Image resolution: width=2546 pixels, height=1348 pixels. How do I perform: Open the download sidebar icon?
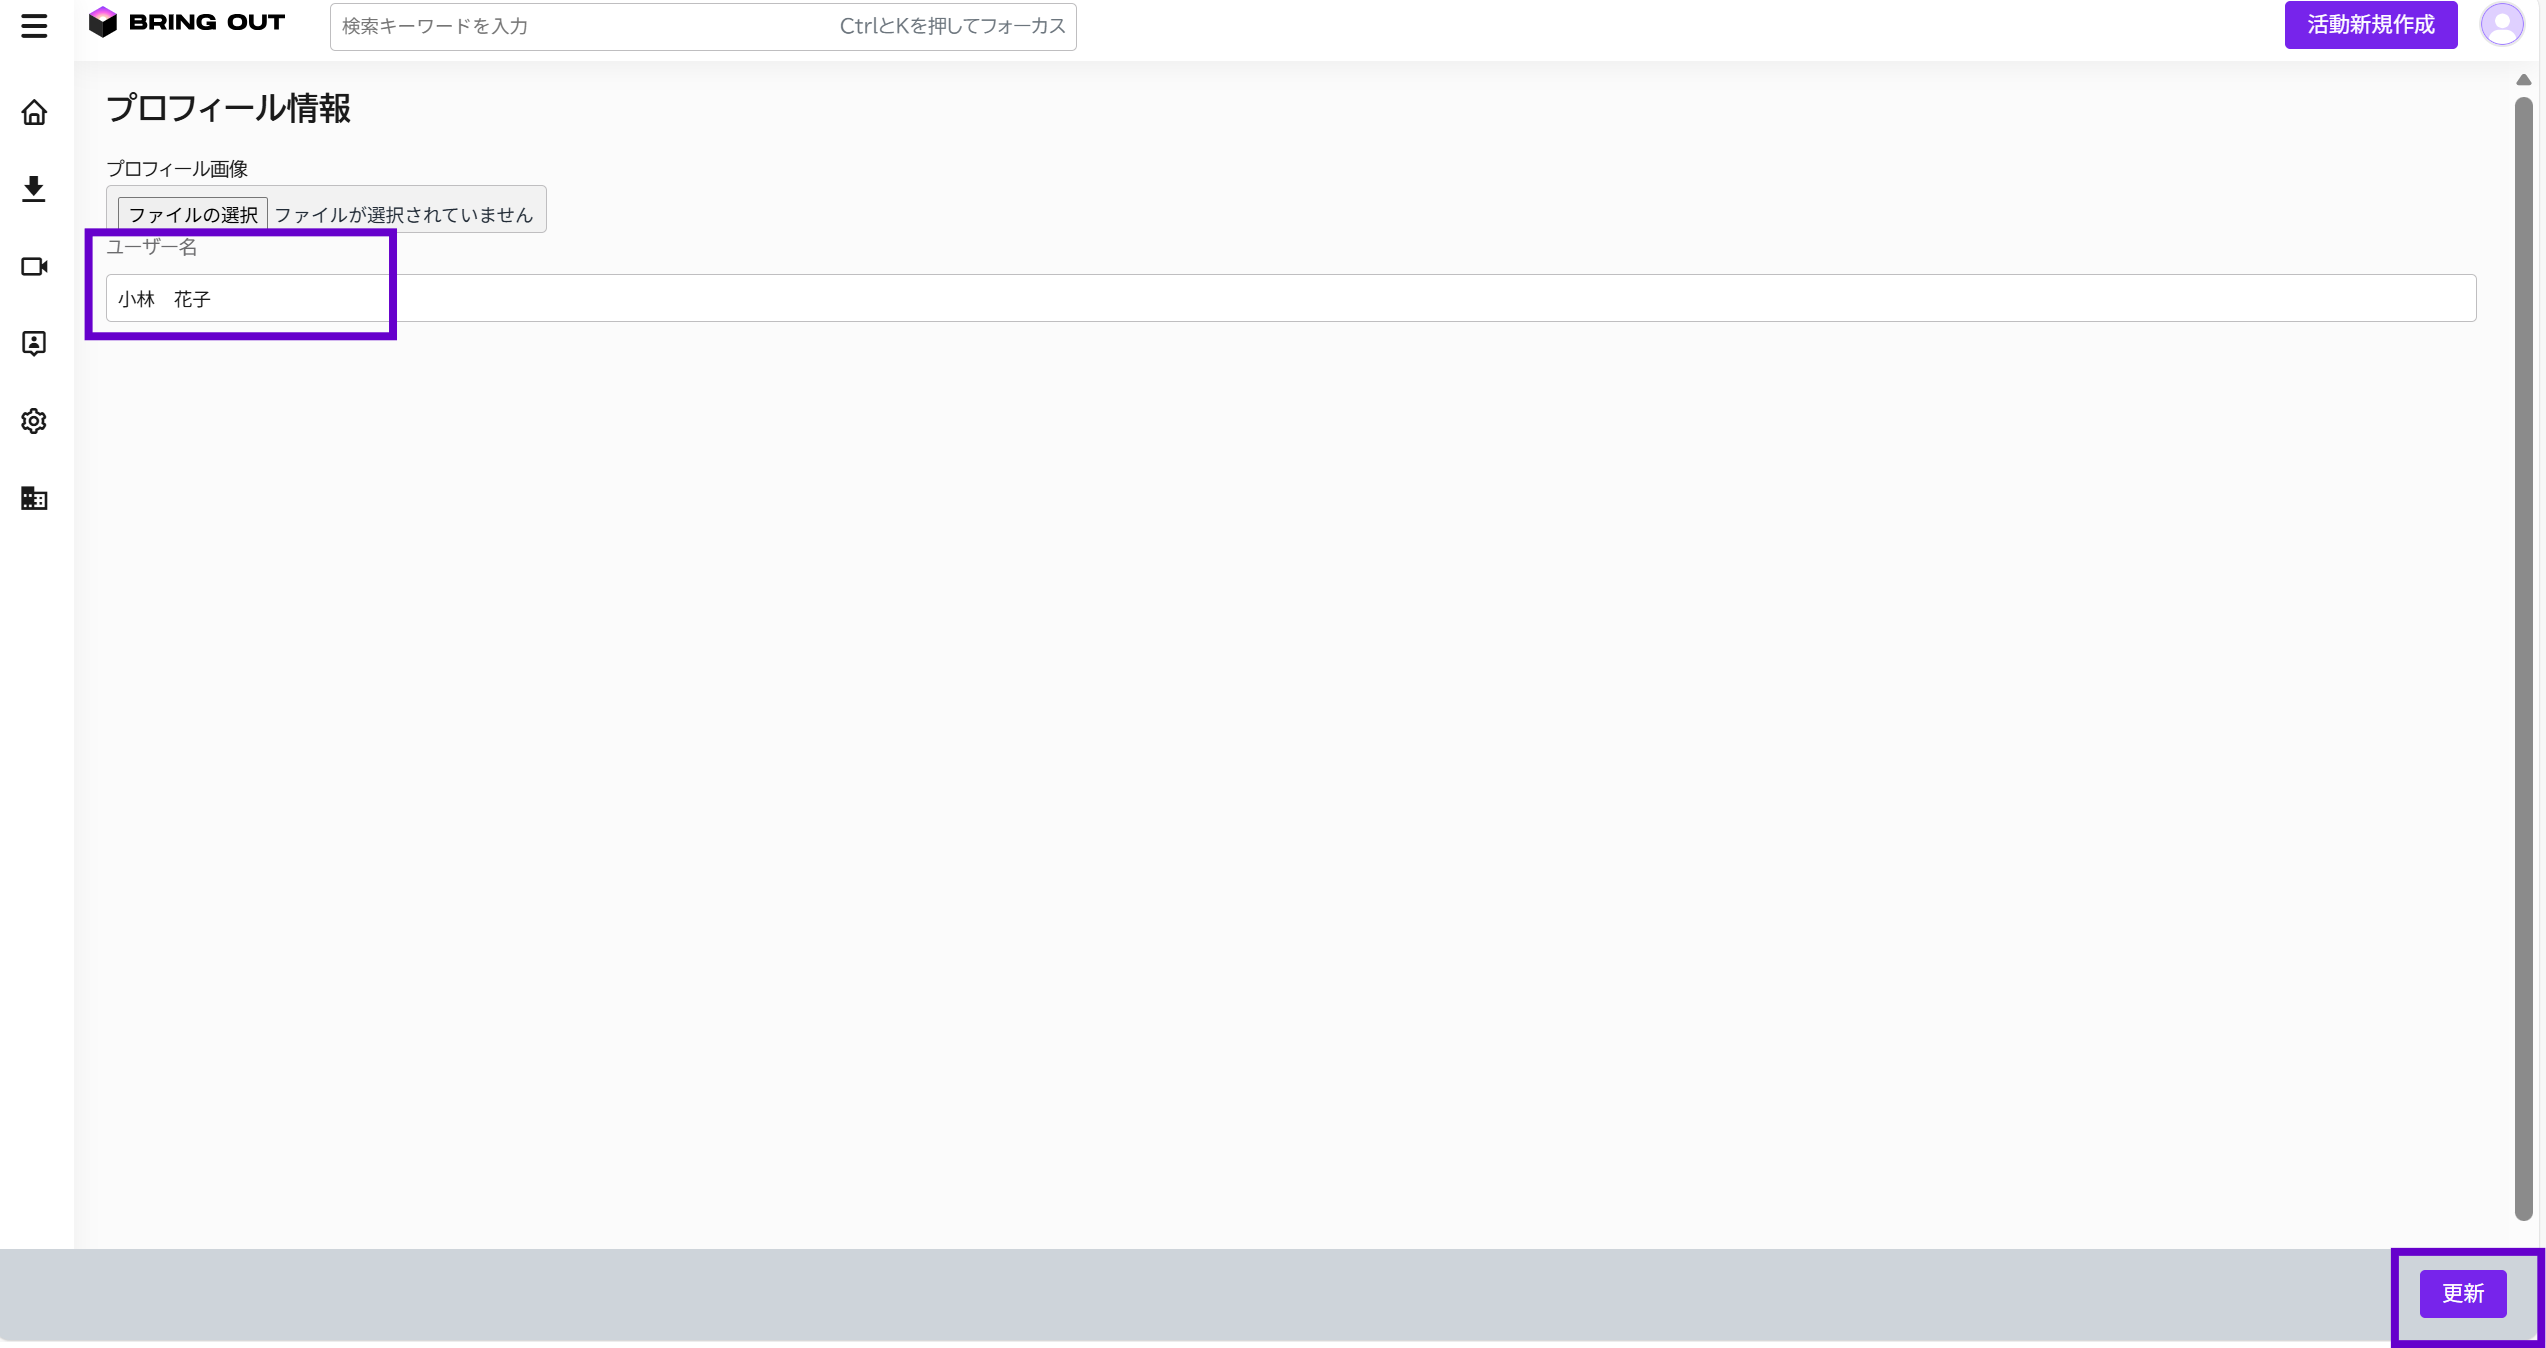click(34, 189)
